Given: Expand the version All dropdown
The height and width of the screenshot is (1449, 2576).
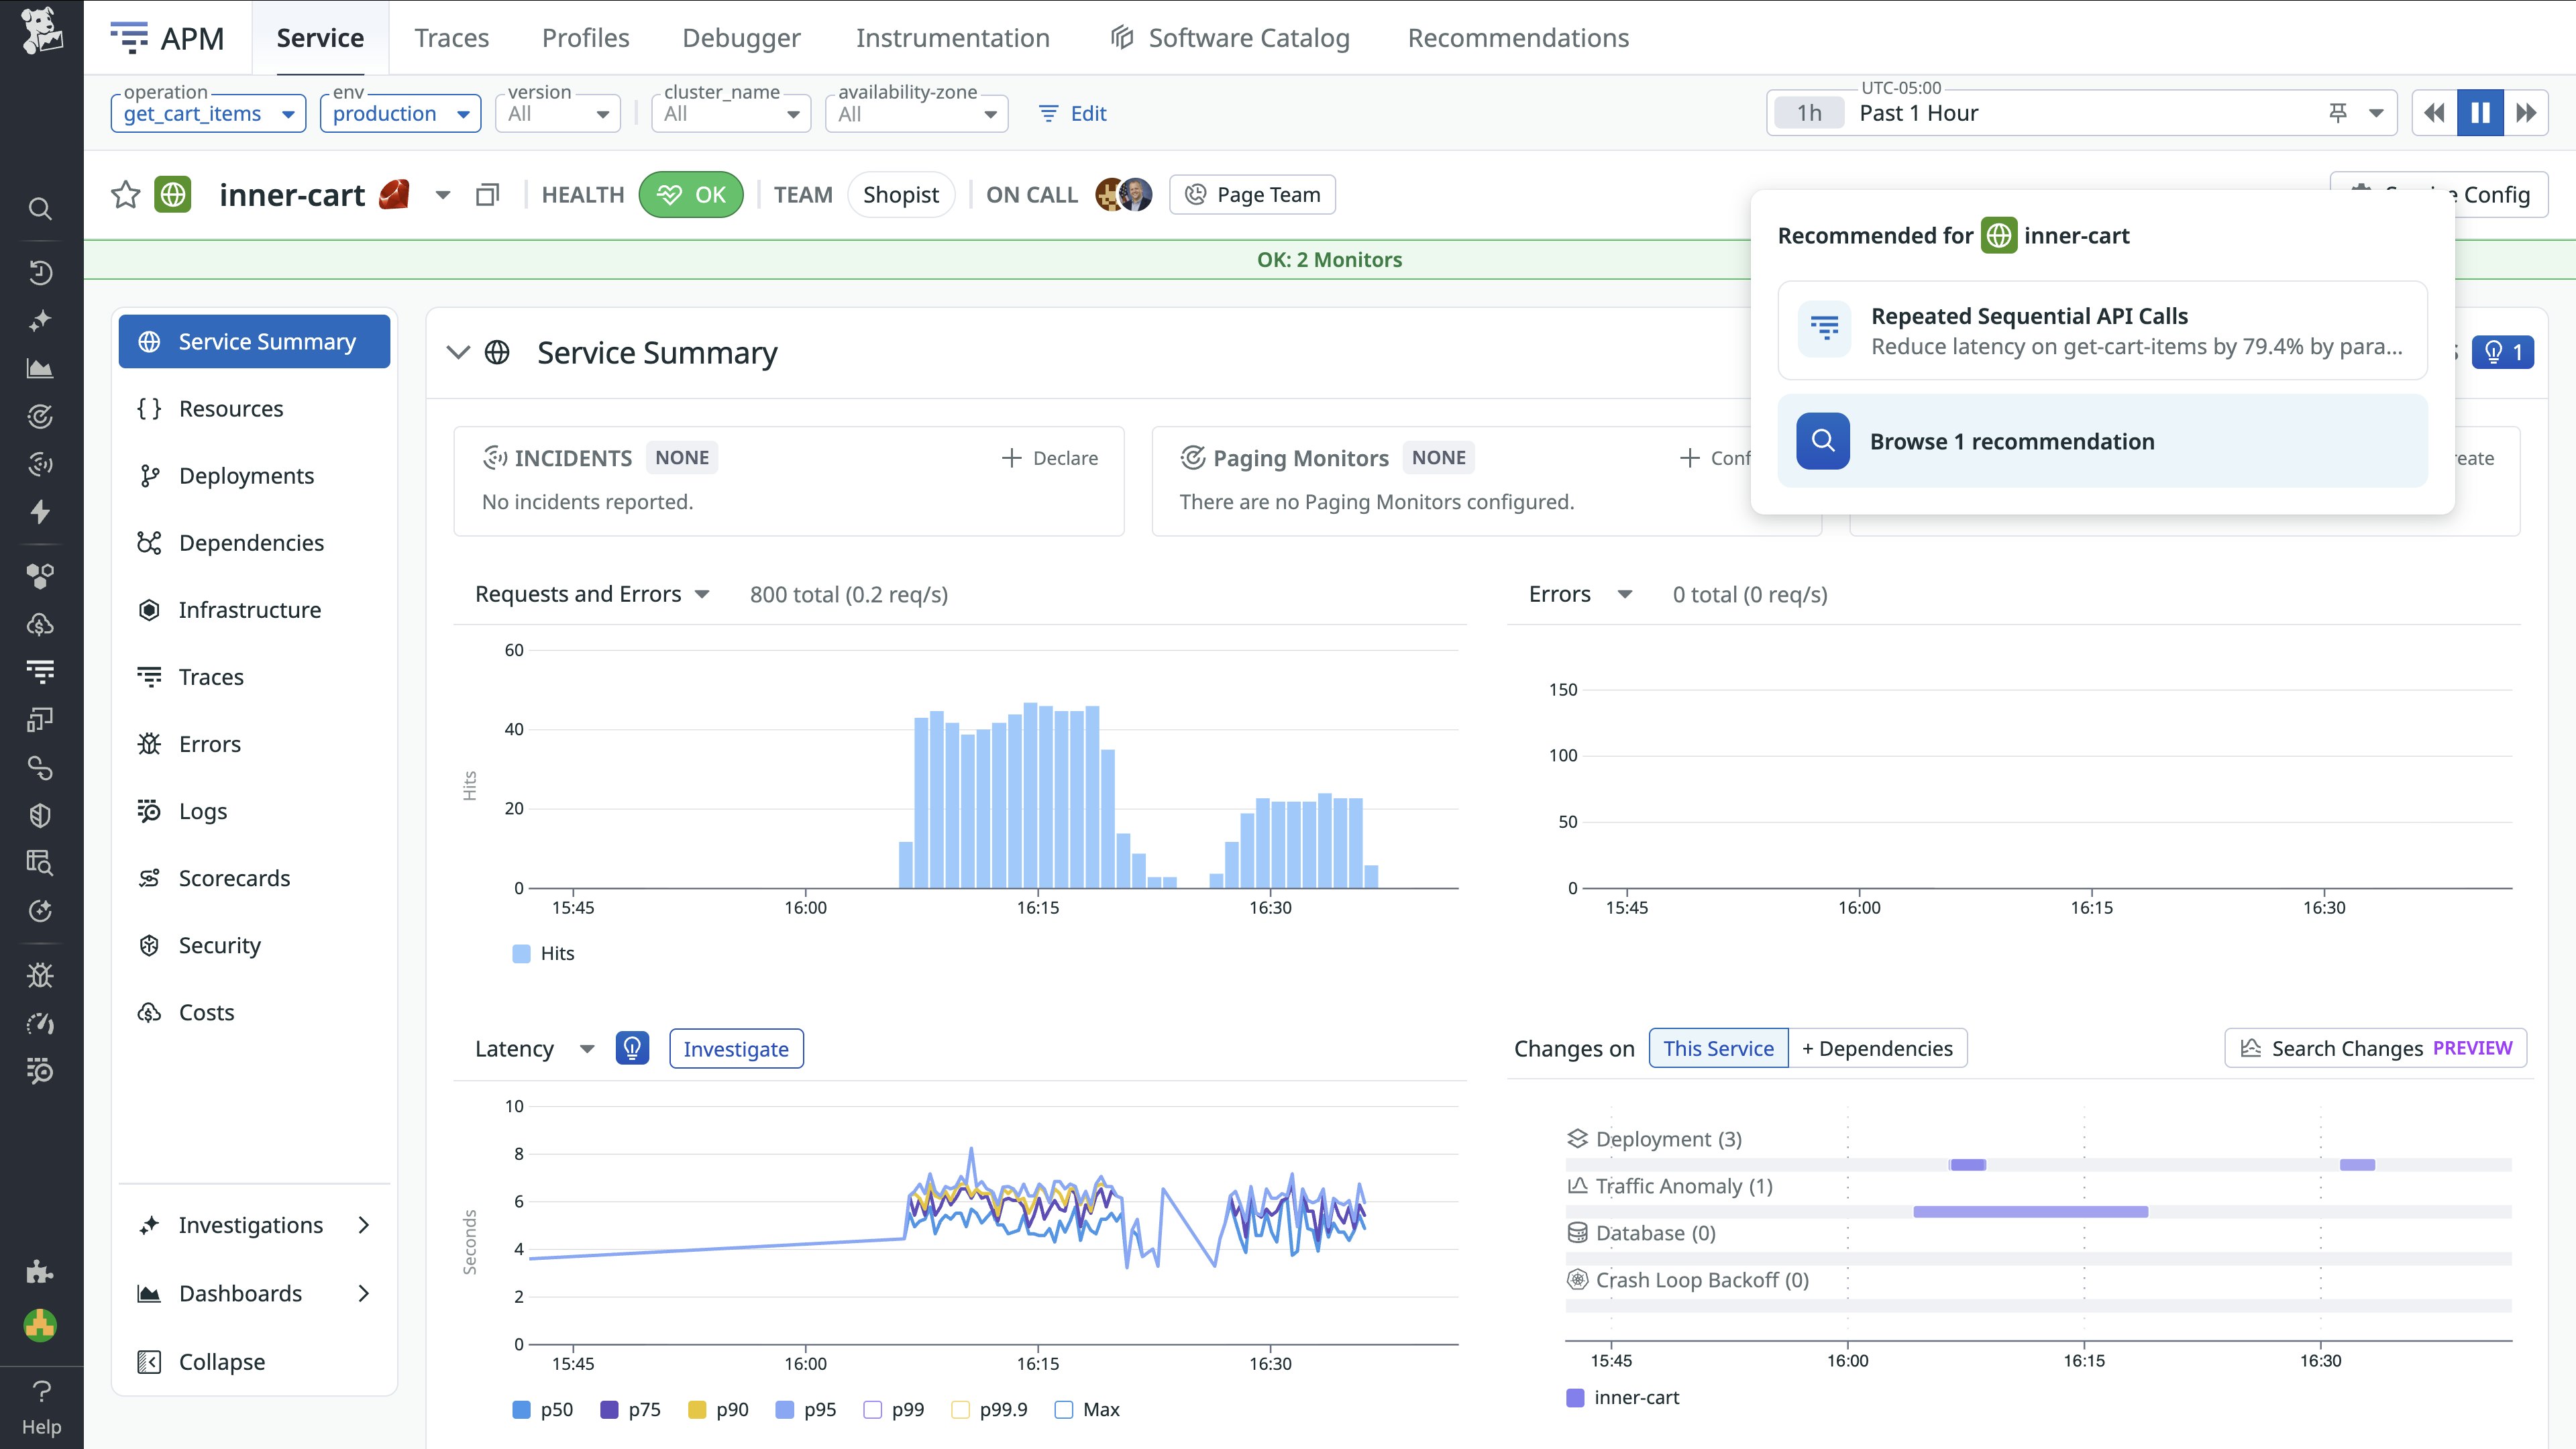Looking at the screenshot, I should pyautogui.click(x=557, y=112).
